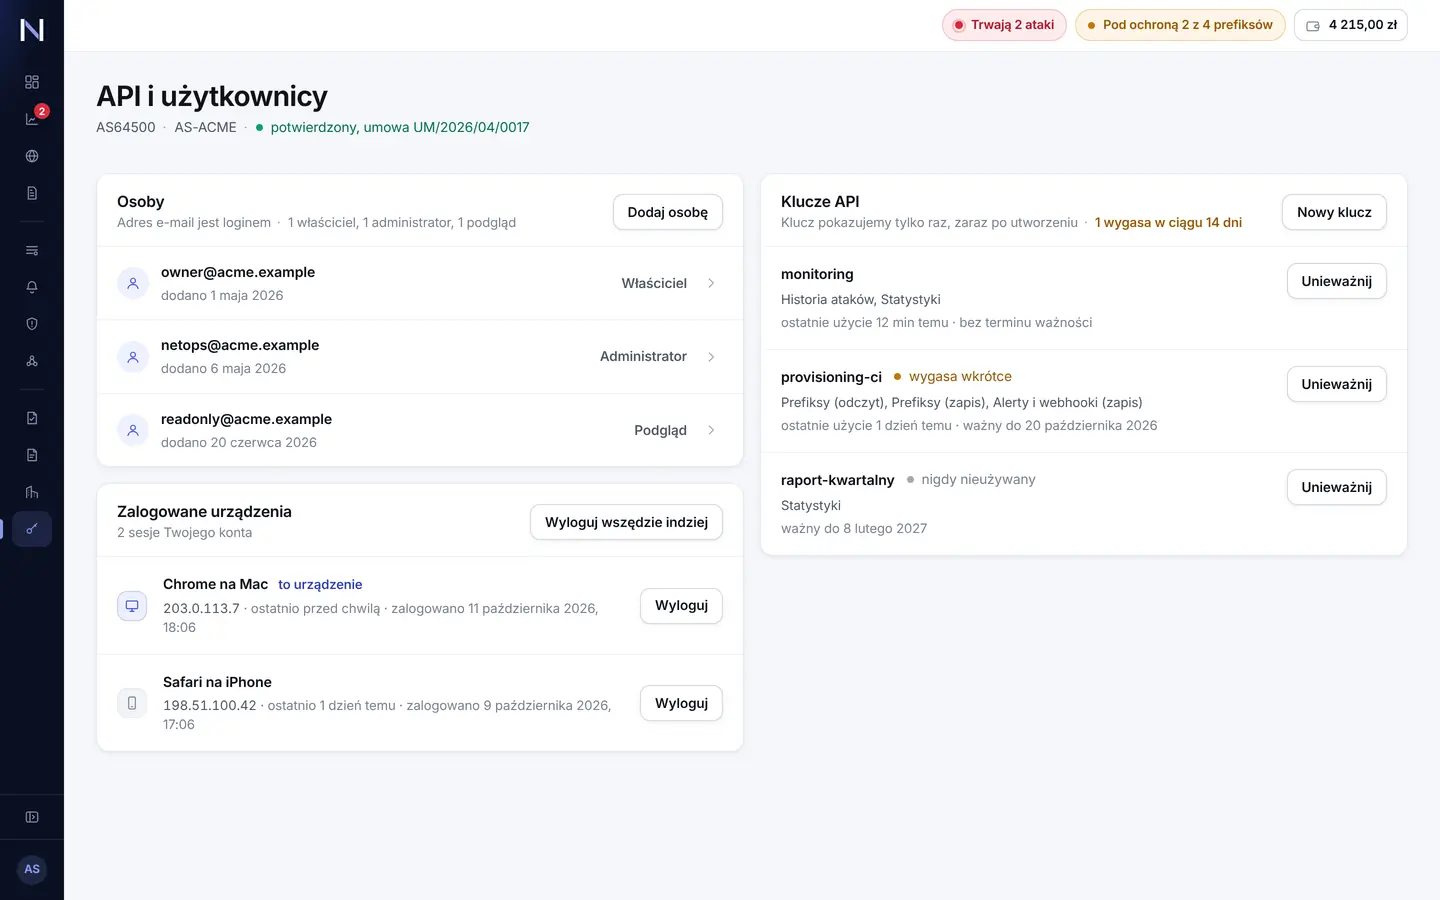Click the Dodaj osobę button
The image size is (1440, 900).
668,212
